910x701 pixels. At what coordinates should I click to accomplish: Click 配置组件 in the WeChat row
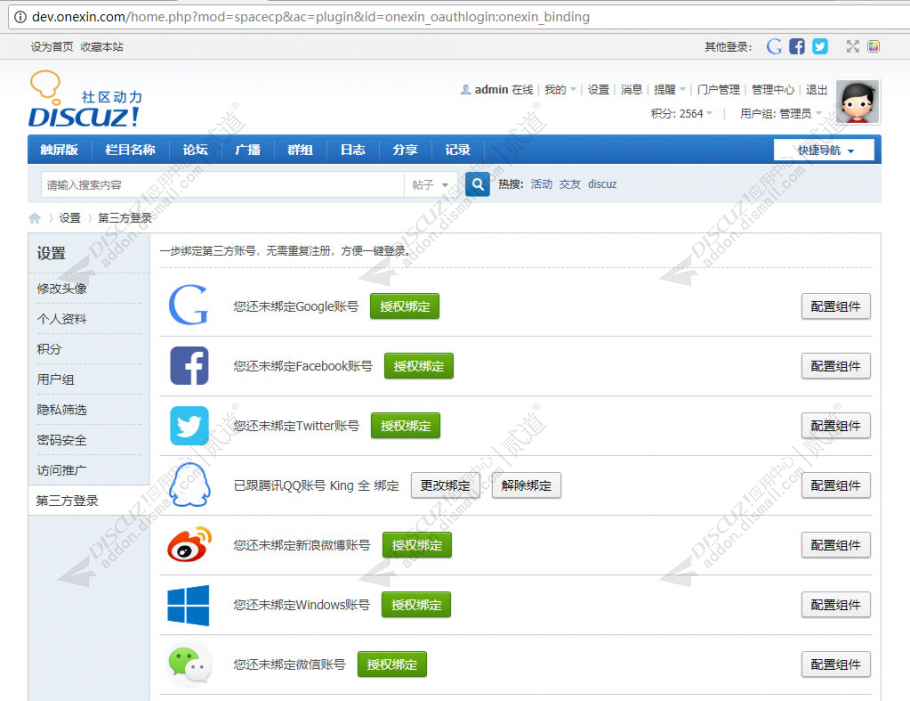click(x=836, y=664)
